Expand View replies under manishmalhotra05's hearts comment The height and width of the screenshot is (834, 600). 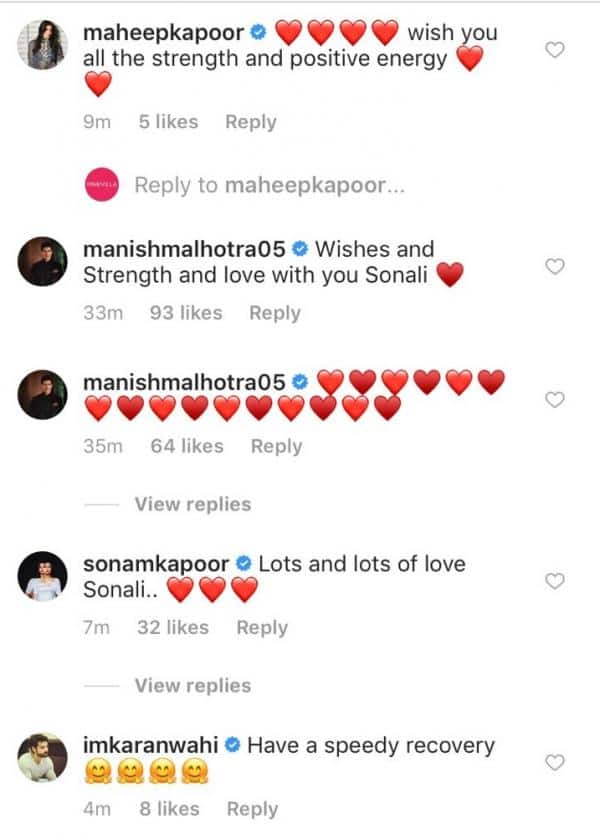pyautogui.click(x=192, y=504)
